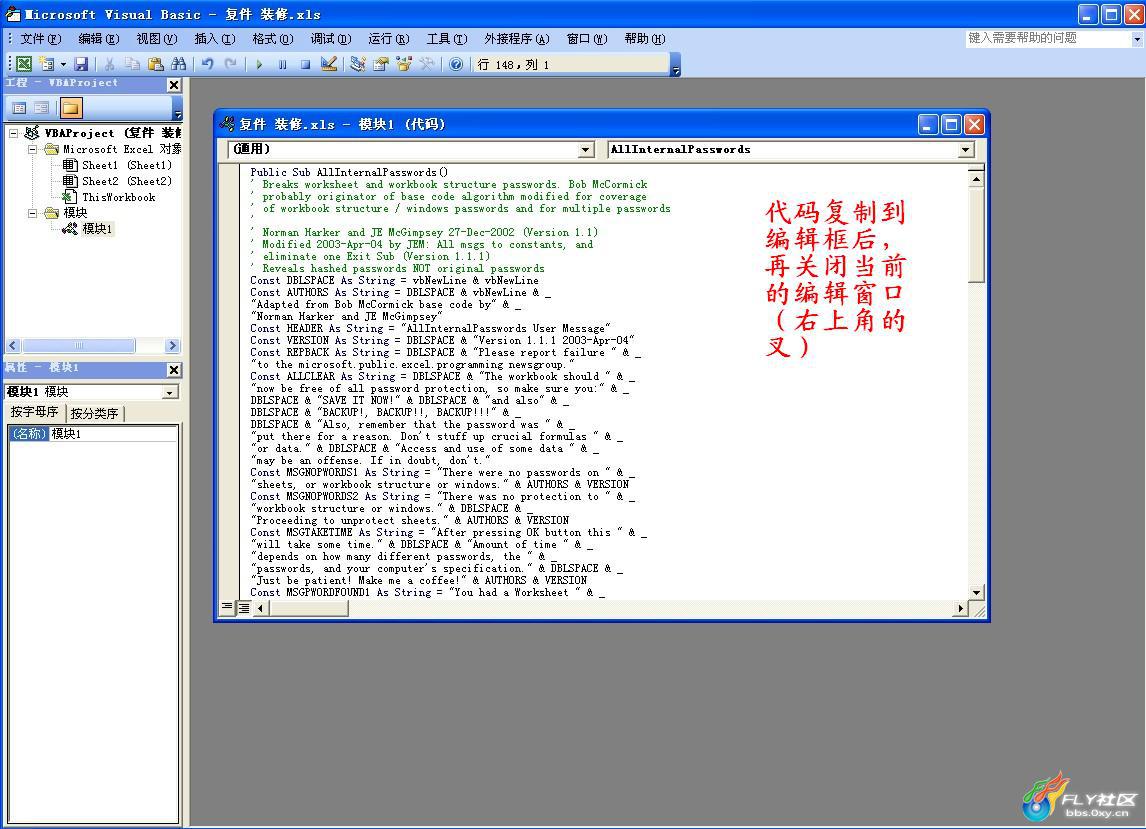Viewport: 1146px width, 829px height.
Task: Open the (通用) object dropdown
Action: coord(585,150)
